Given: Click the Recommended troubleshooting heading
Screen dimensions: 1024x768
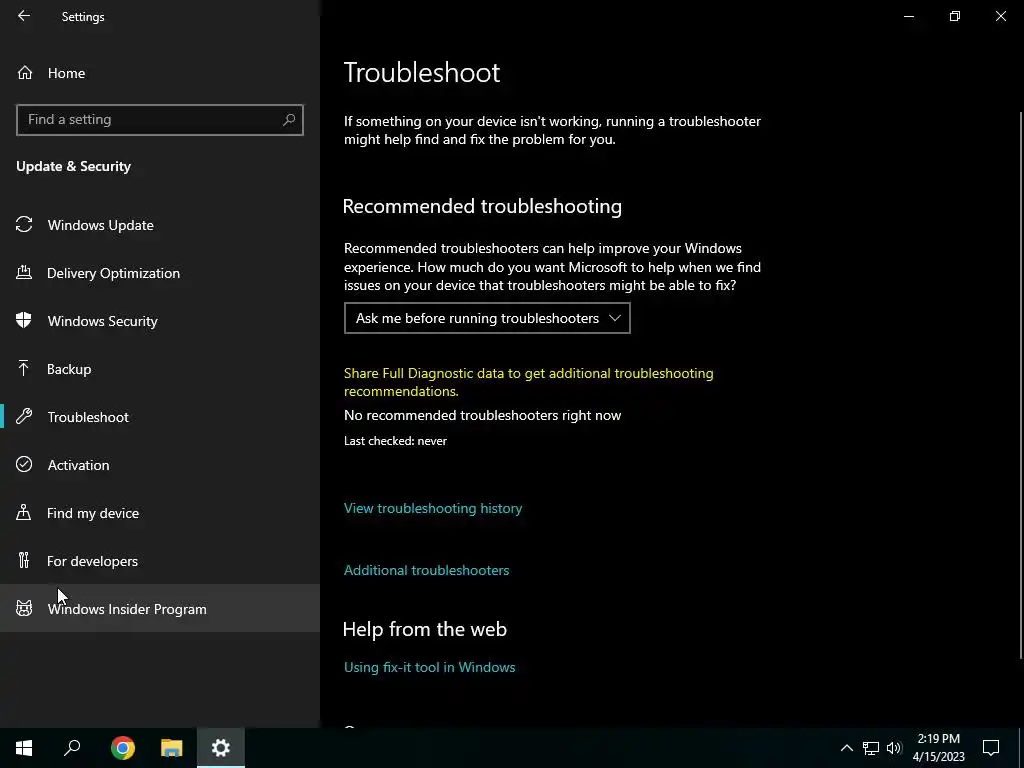Looking at the screenshot, I should coord(482,206).
